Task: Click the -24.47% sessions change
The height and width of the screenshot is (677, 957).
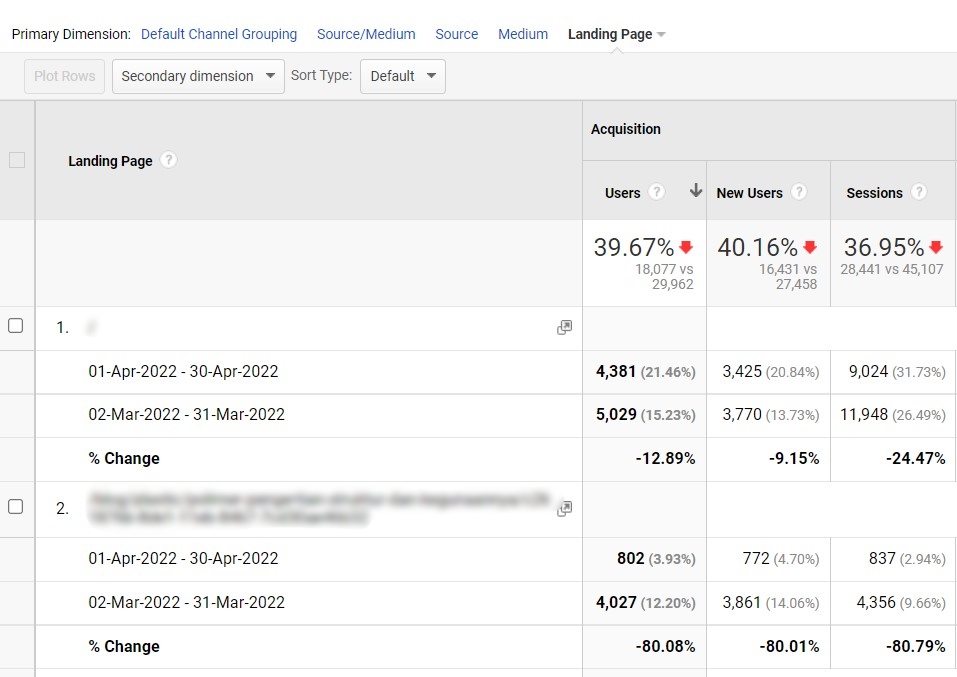Action: (915, 458)
